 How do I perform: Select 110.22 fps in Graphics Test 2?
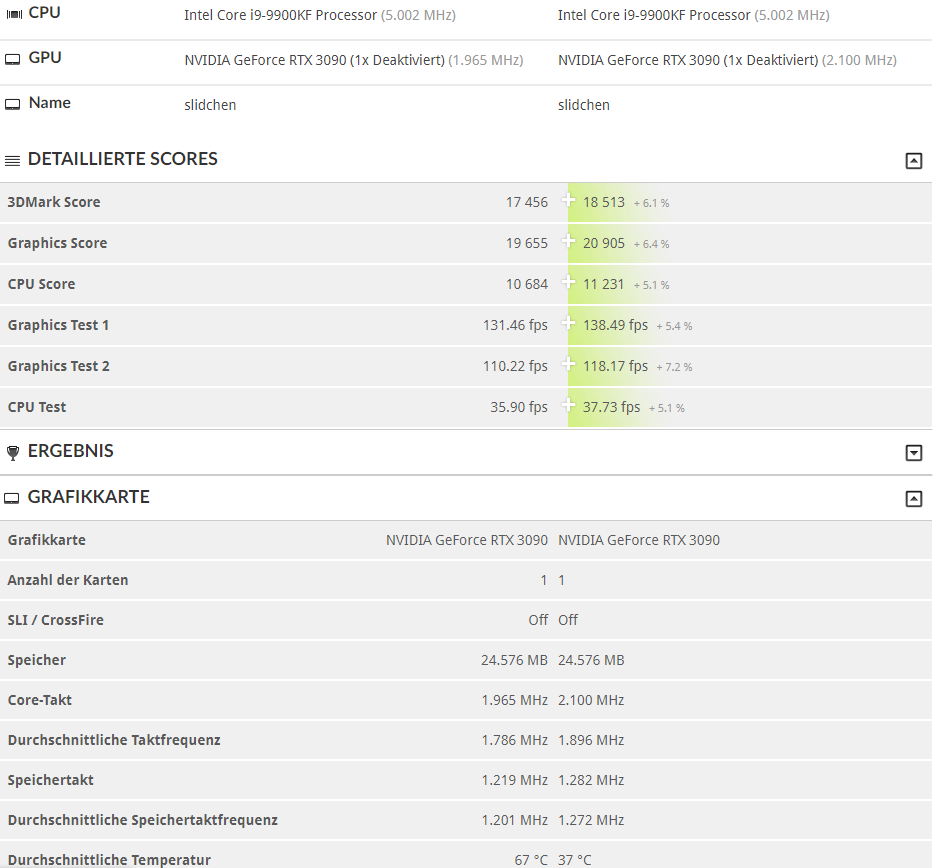pos(515,366)
